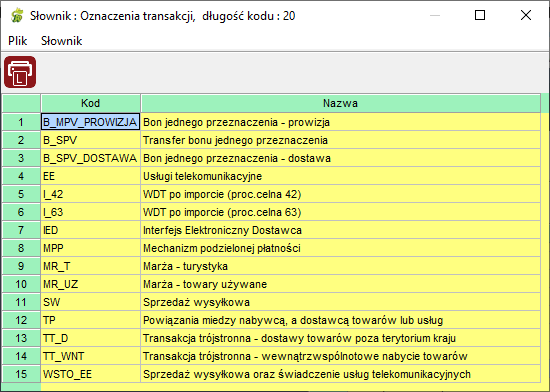Select the SW code cell
550x392 pixels.
click(x=90, y=302)
